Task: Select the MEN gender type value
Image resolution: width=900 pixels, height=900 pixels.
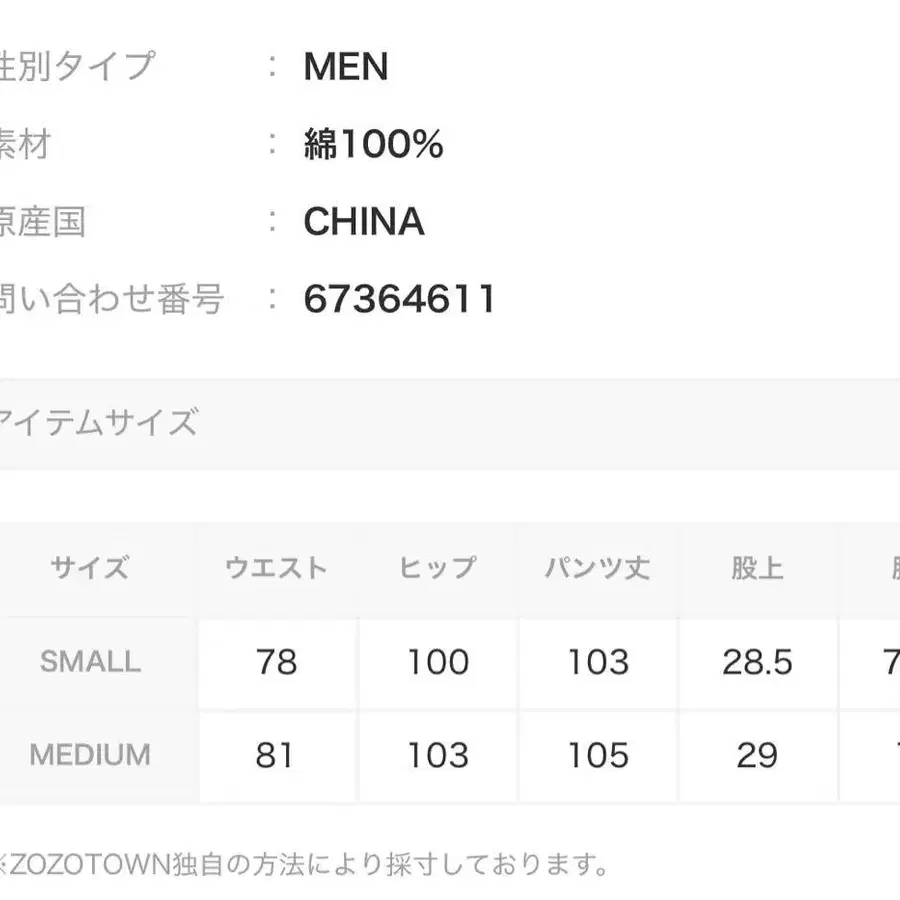Action: [346, 67]
